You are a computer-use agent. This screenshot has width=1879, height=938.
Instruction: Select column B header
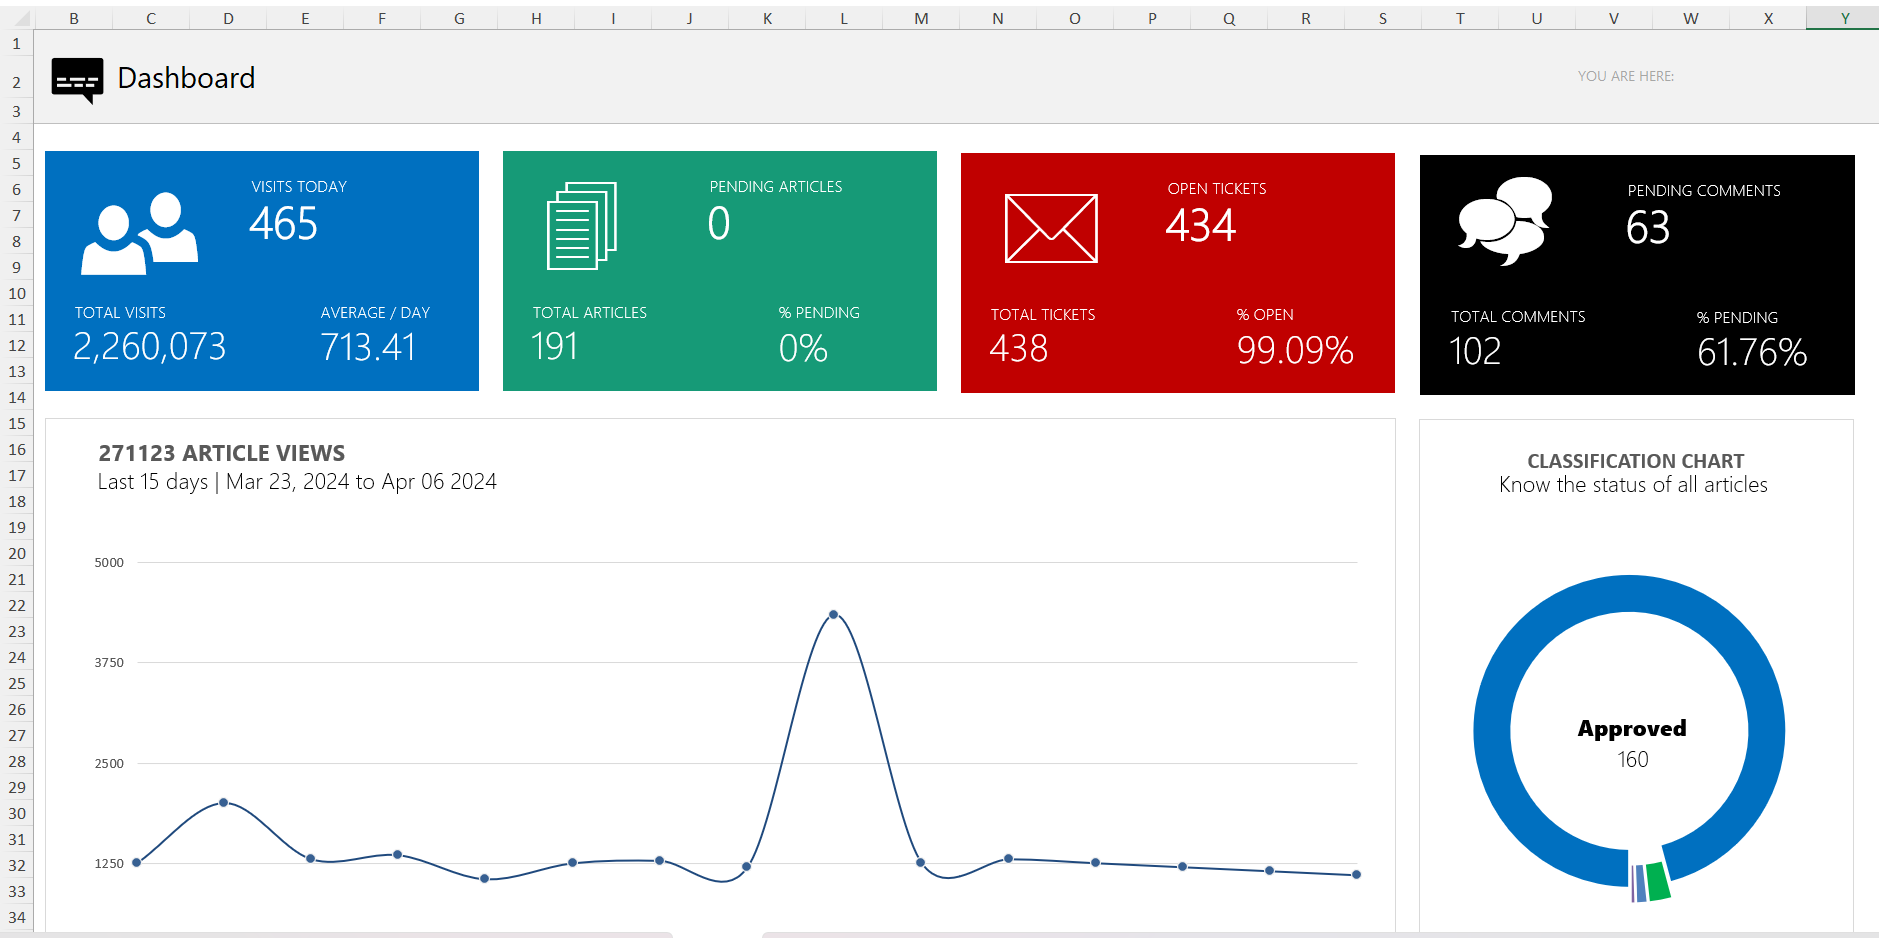coord(74,18)
